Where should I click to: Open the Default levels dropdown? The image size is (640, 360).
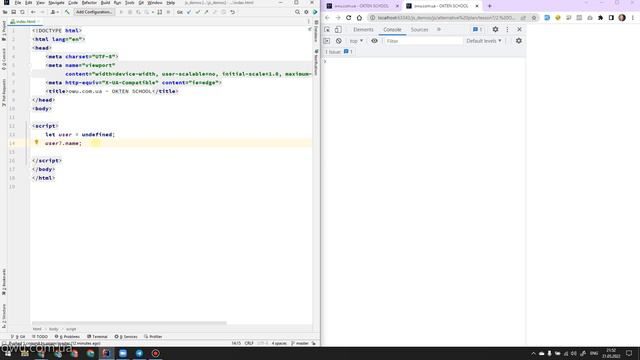(x=484, y=41)
